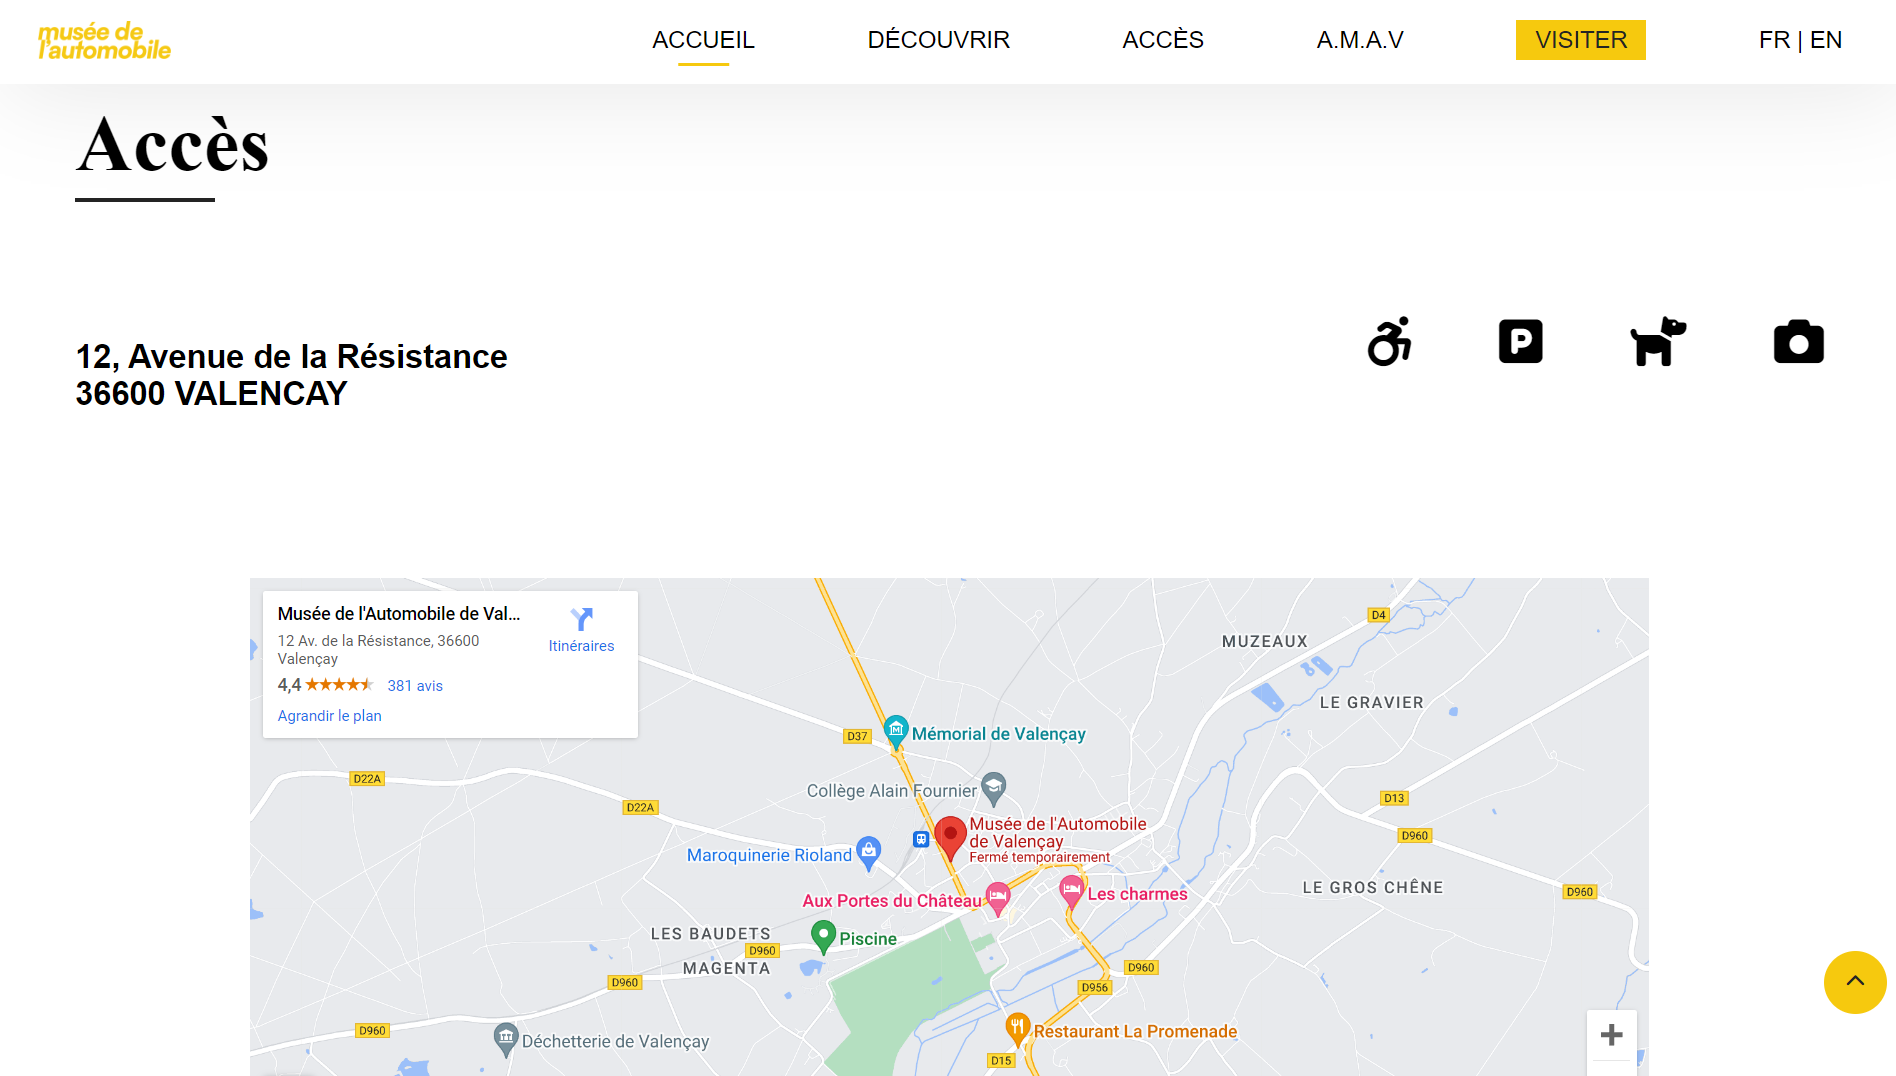
Task: Select the Maroquinerie Rioland shop marker
Action: (x=869, y=853)
